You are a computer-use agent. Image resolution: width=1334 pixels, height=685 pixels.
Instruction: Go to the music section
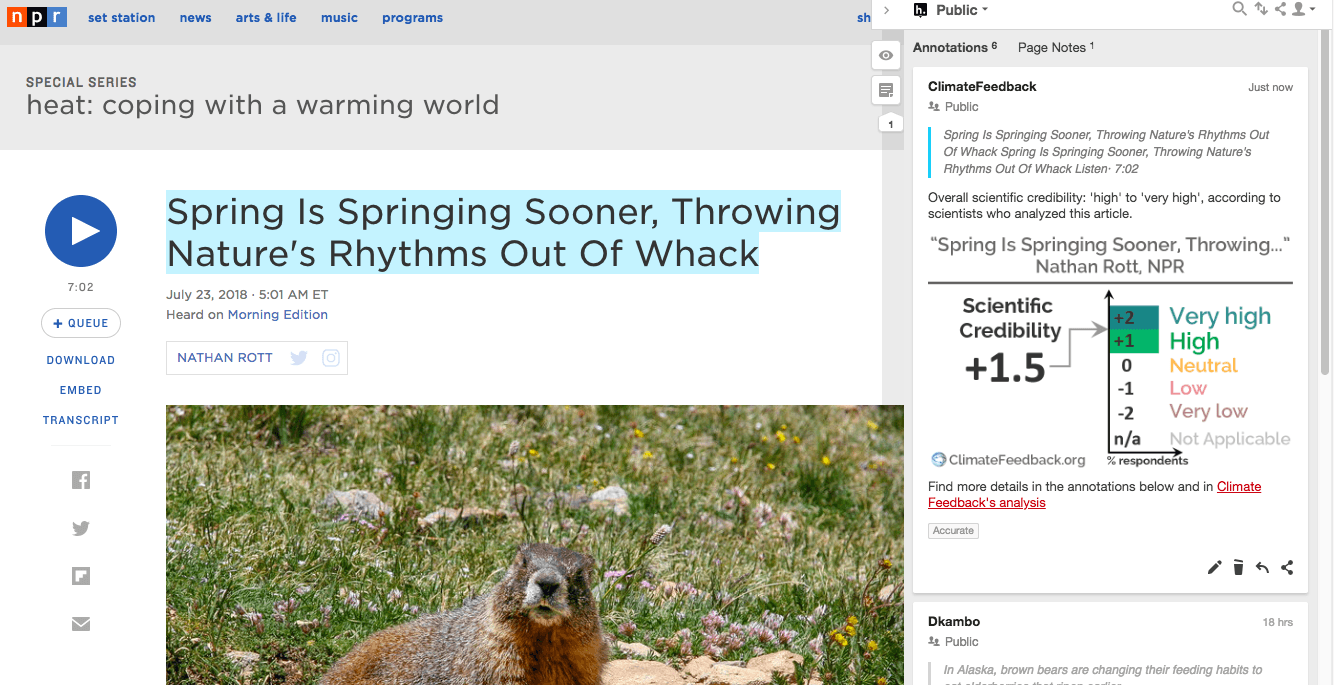click(x=339, y=18)
